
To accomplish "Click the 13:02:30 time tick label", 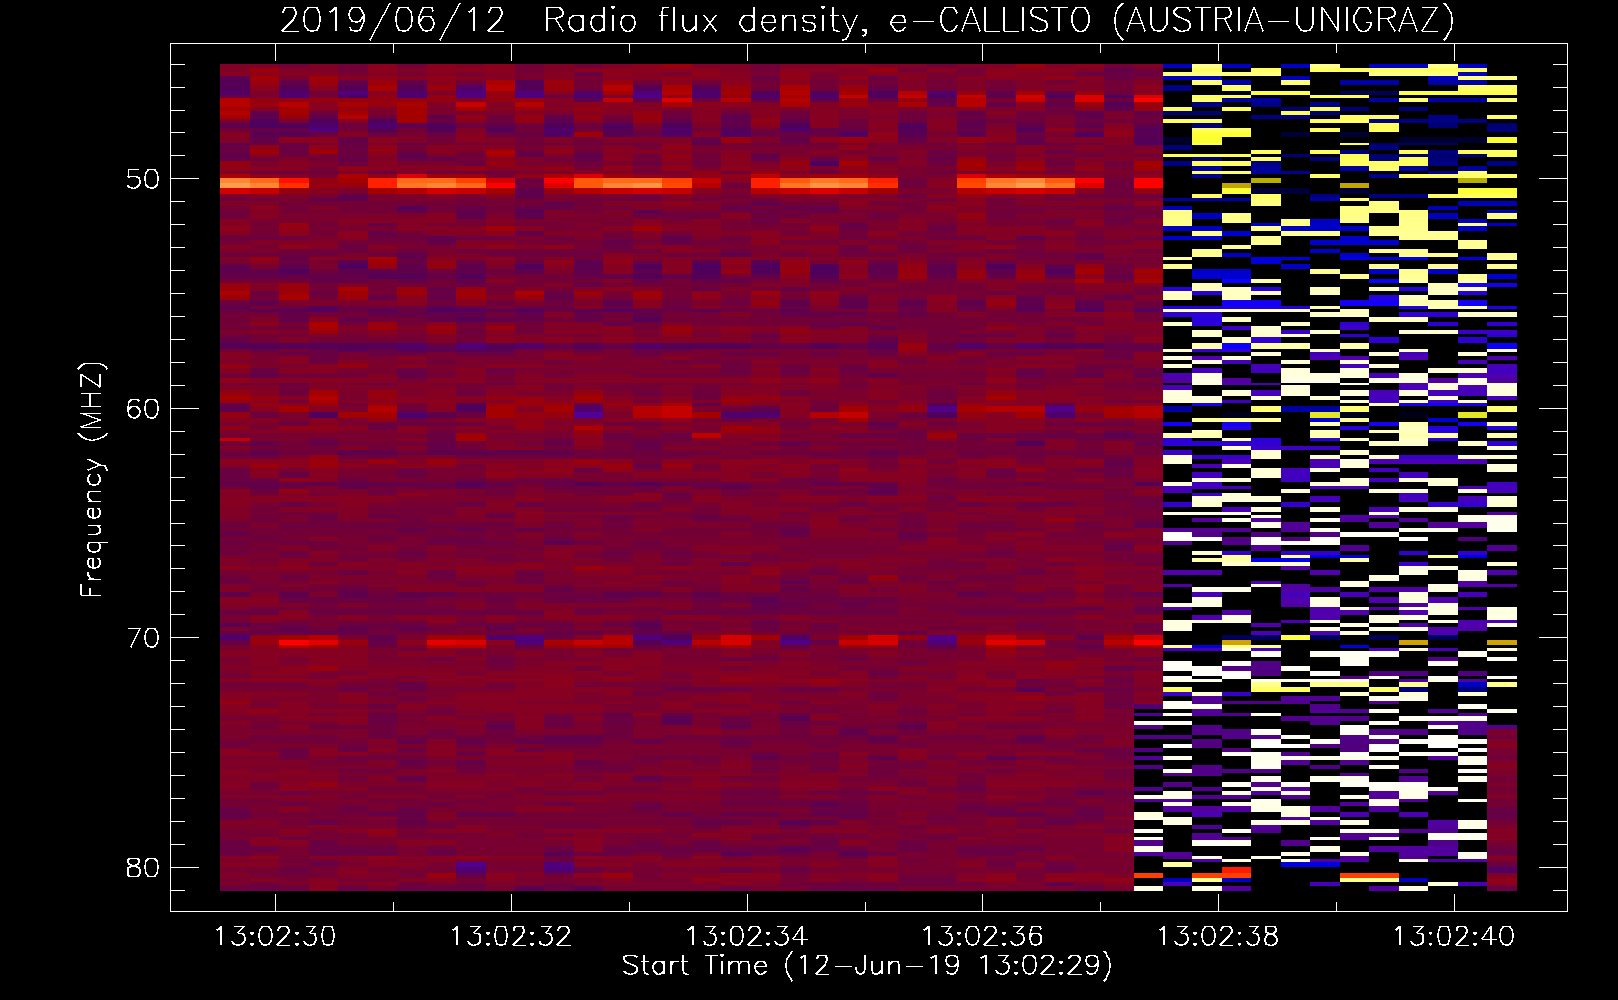I will coord(275,936).
